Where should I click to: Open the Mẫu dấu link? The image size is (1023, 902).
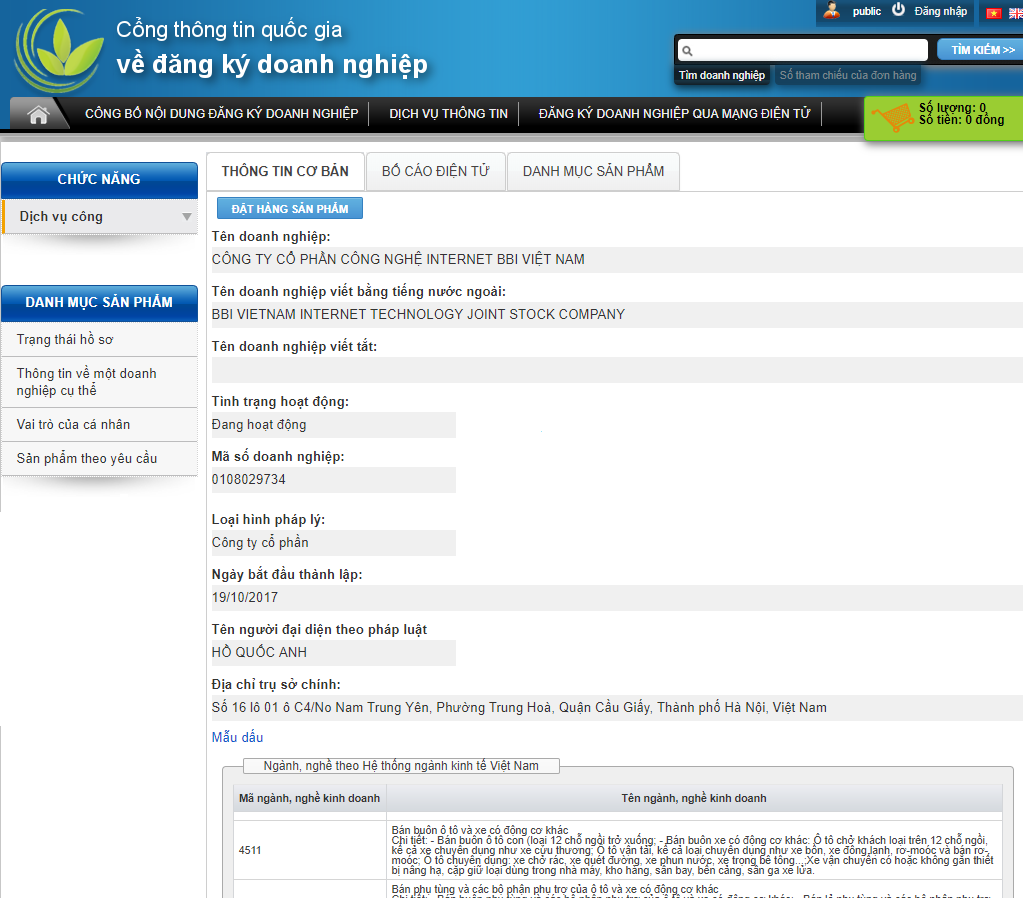click(x=237, y=737)
